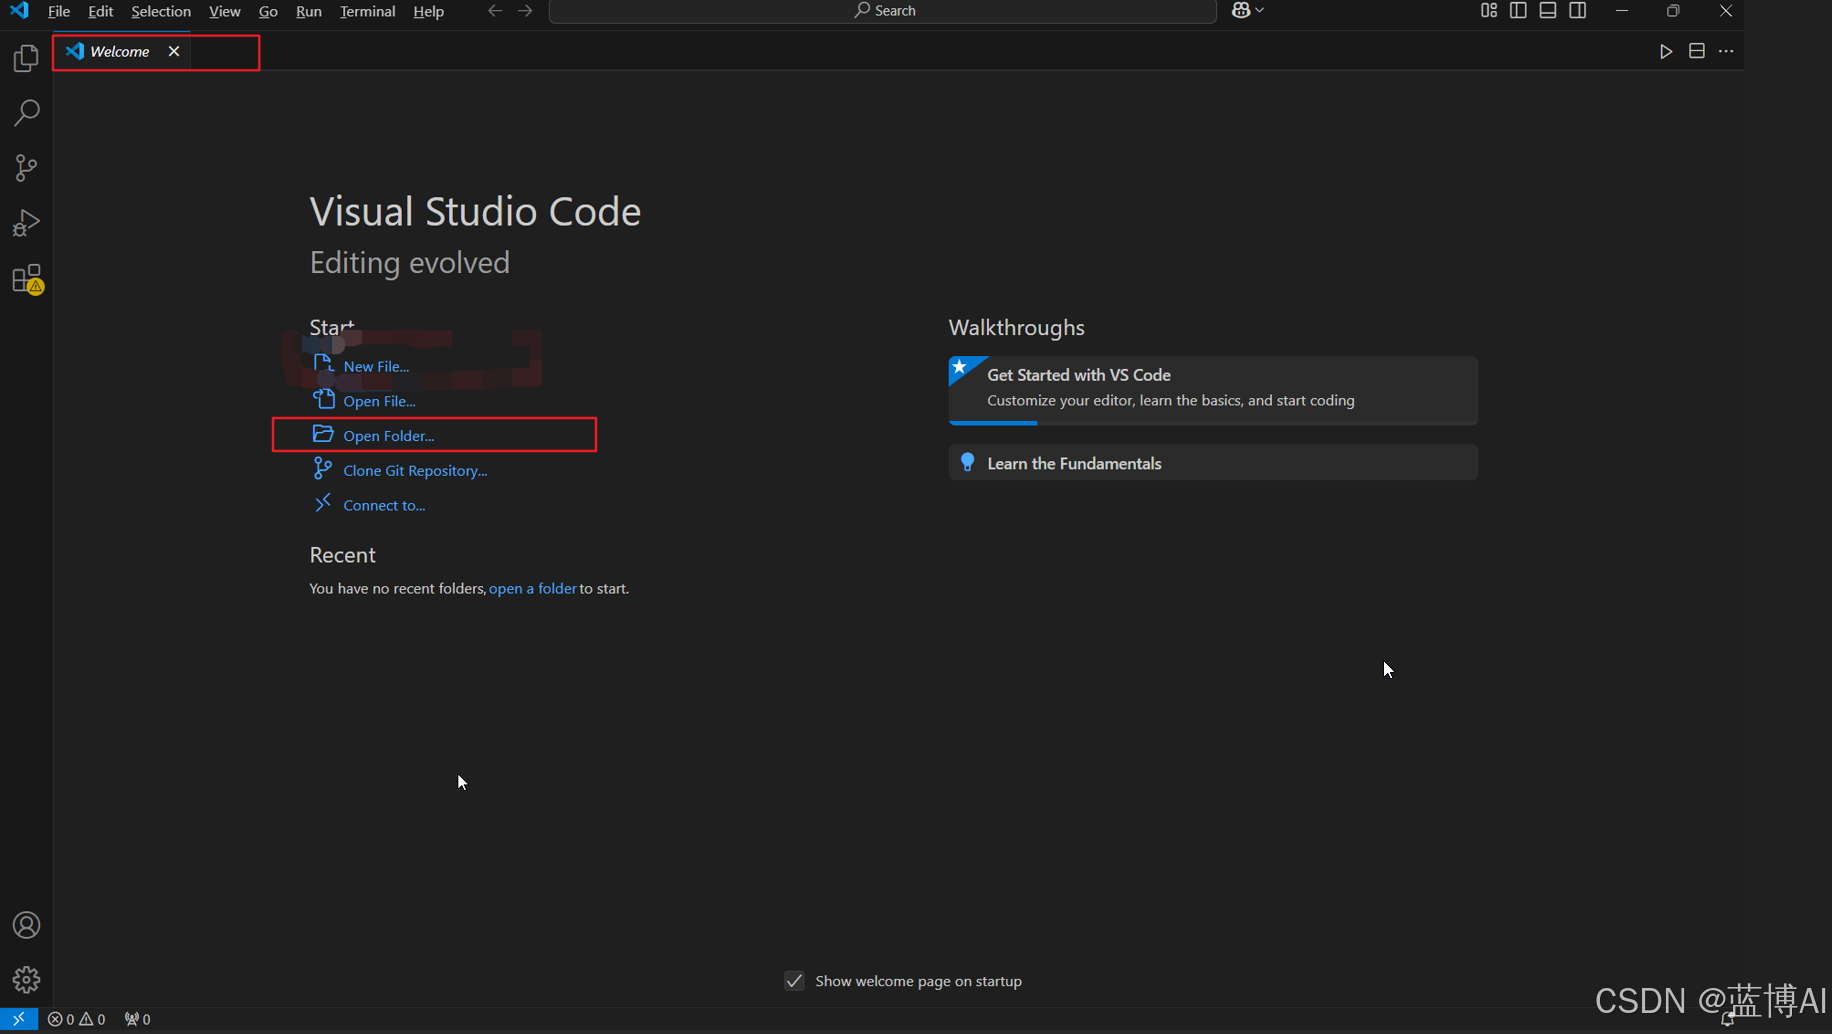Open the Manage gear settings icon

[26, 980]
